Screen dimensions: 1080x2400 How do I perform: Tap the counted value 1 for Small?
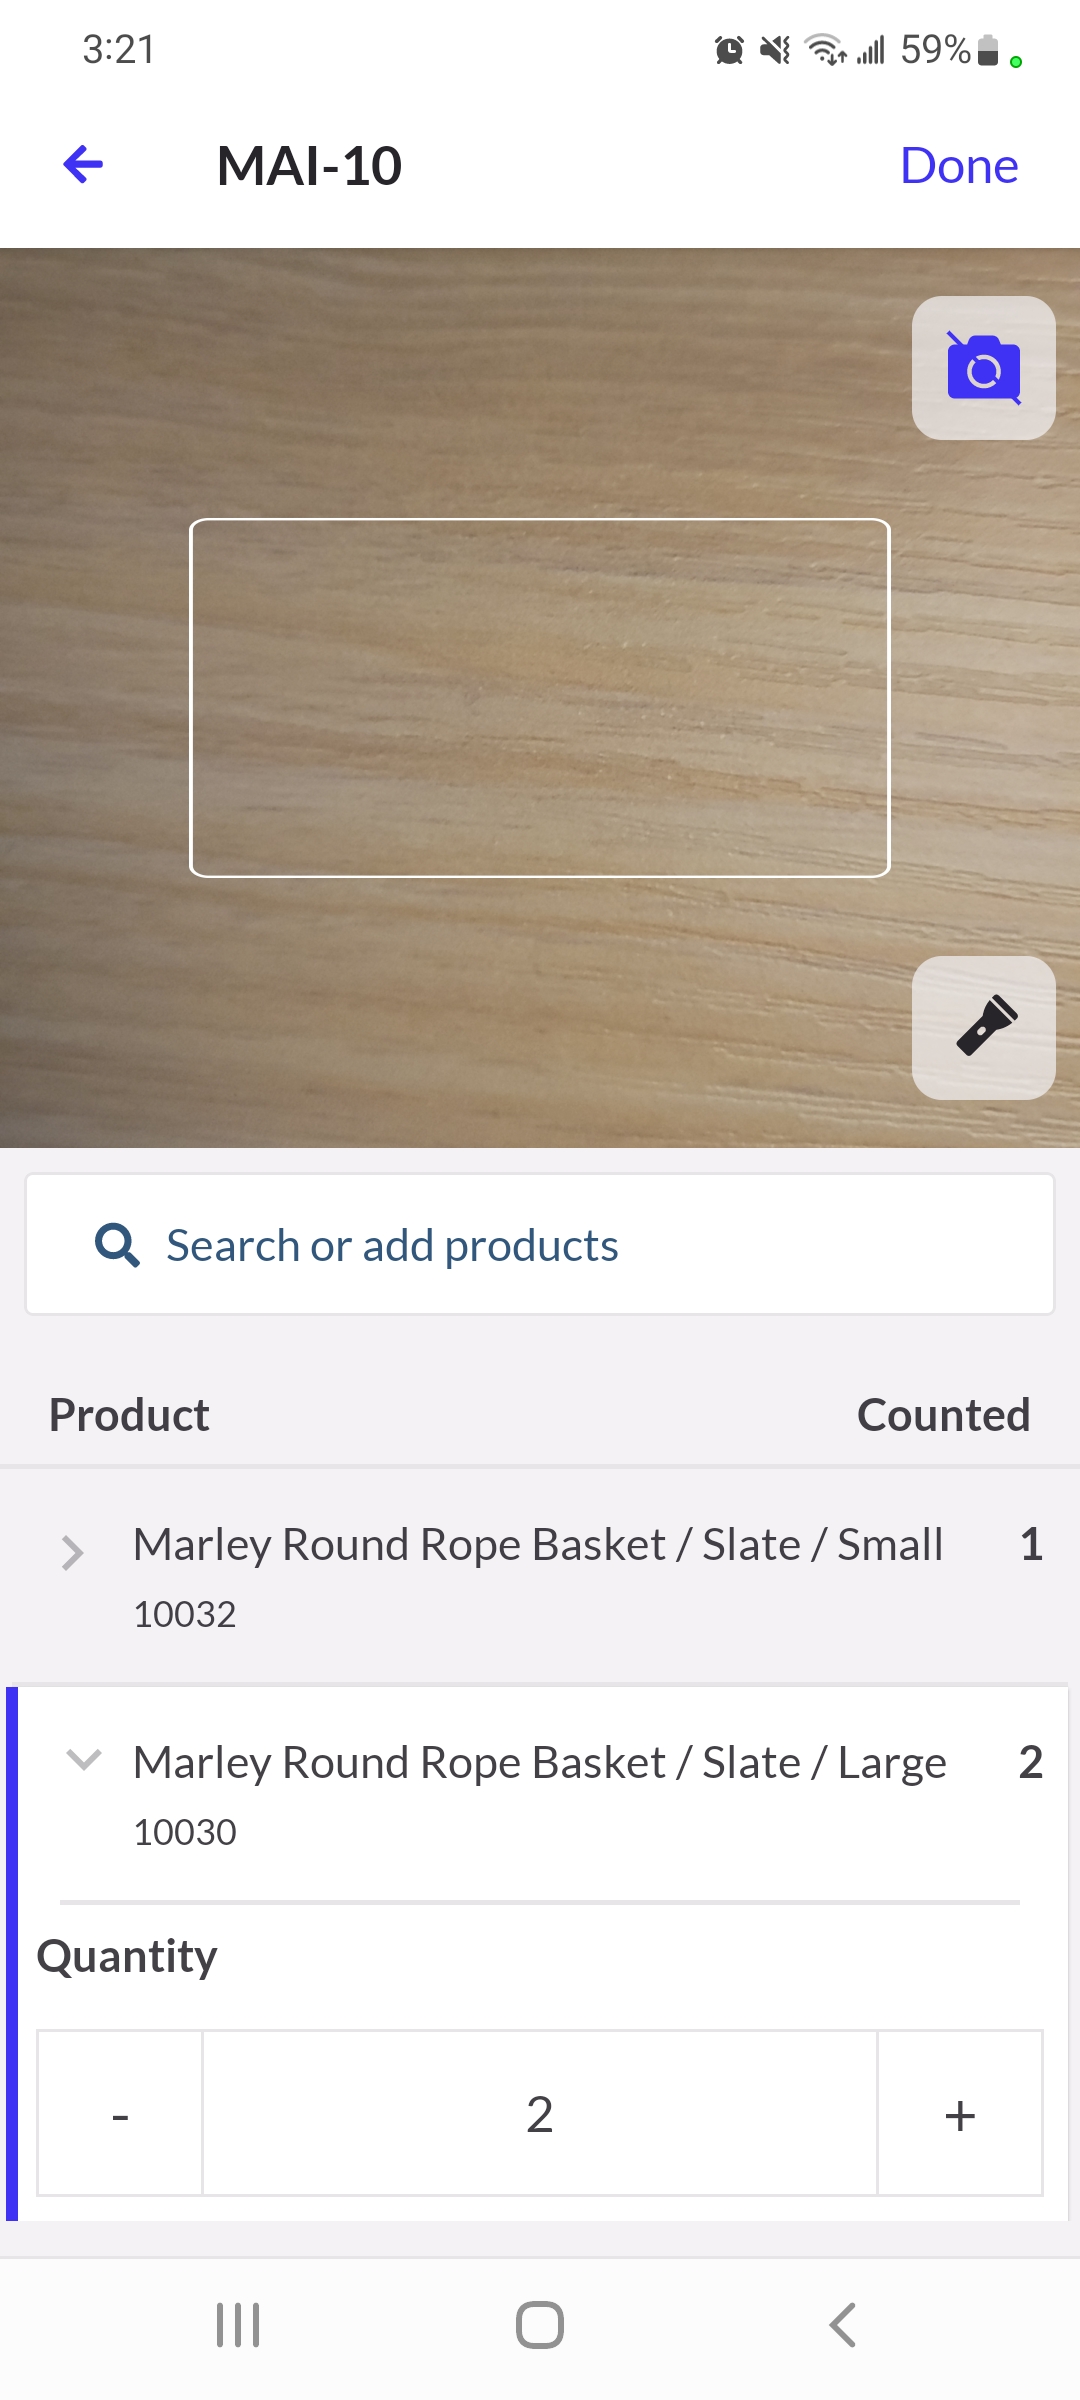[x=1031, y=1545]
